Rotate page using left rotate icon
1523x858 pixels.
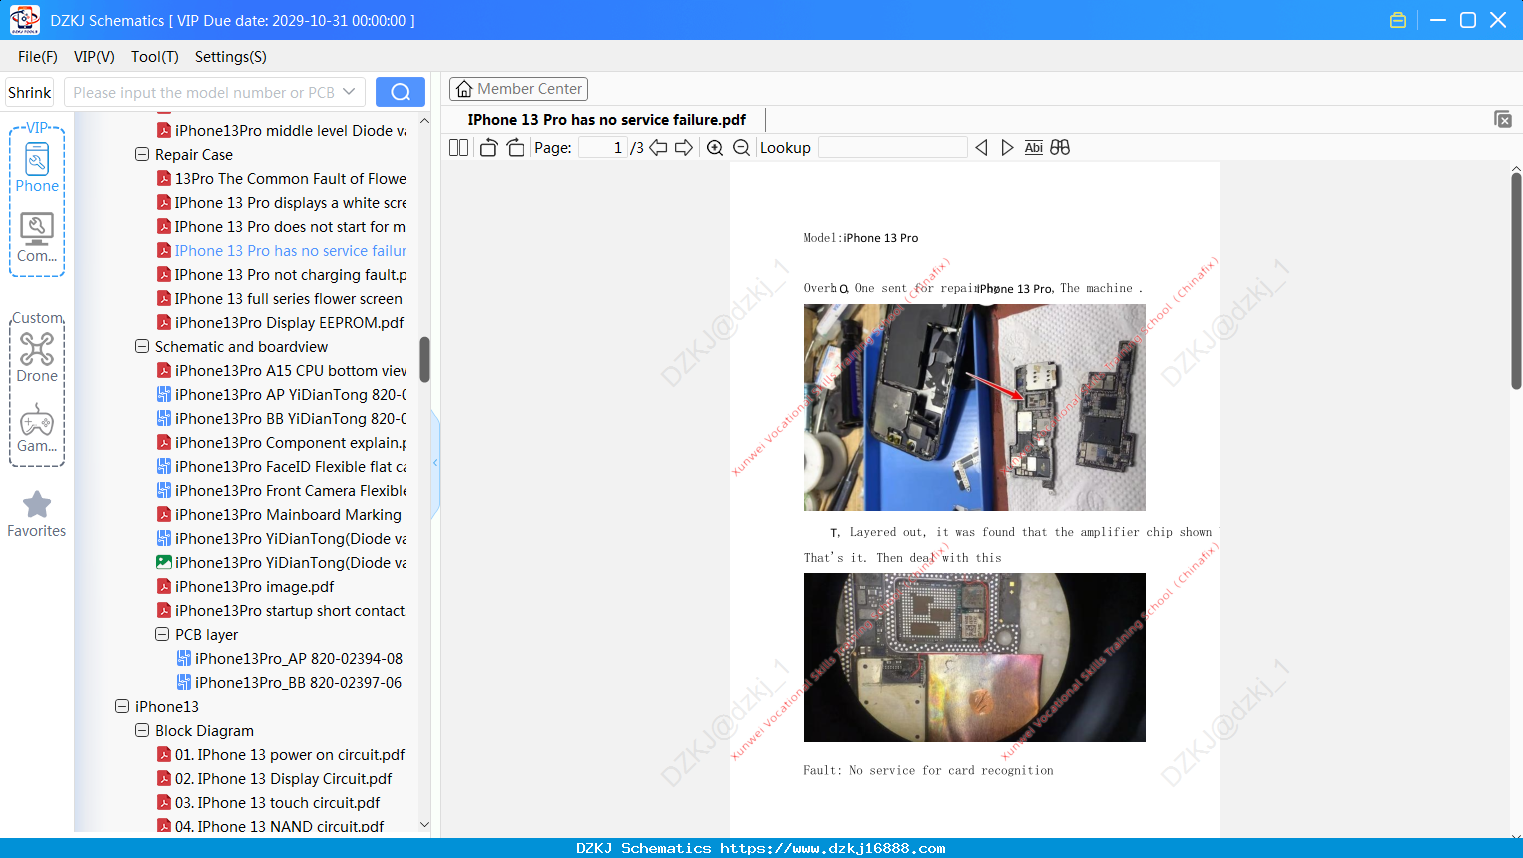click(488, 148)
